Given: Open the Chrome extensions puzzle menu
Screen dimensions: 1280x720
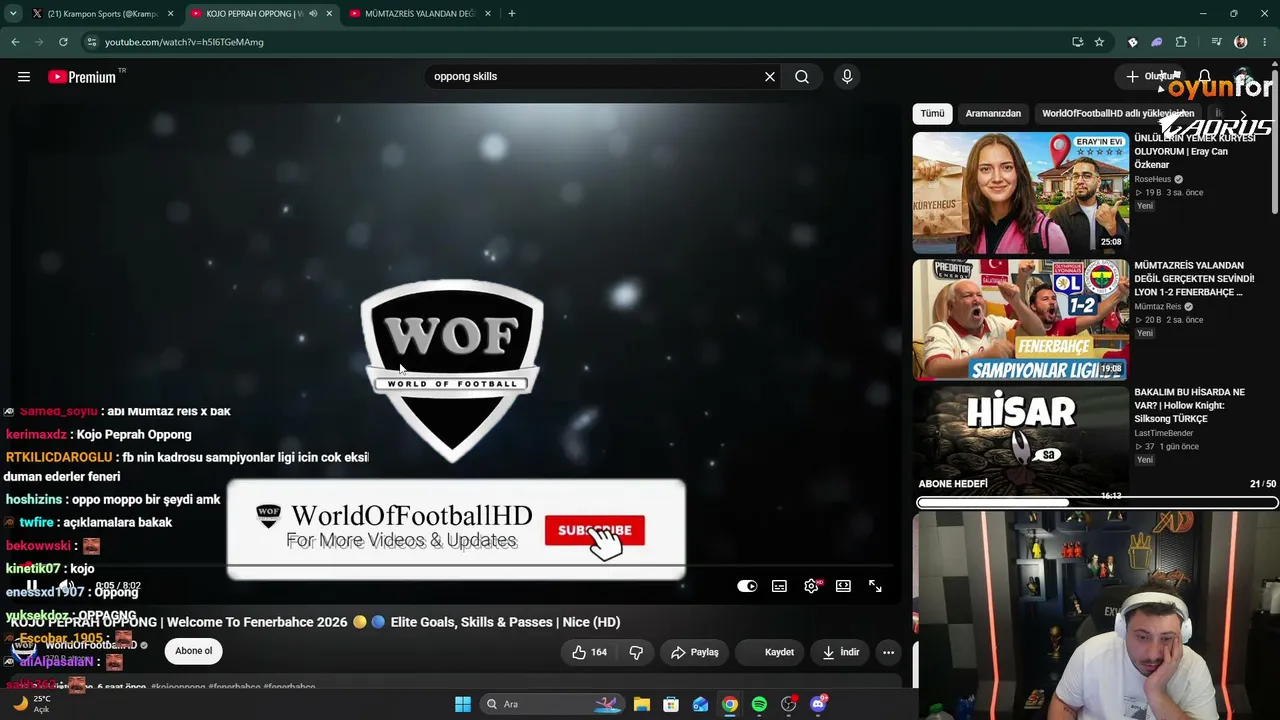Looking at the screenshot, I should (1181, 42).
